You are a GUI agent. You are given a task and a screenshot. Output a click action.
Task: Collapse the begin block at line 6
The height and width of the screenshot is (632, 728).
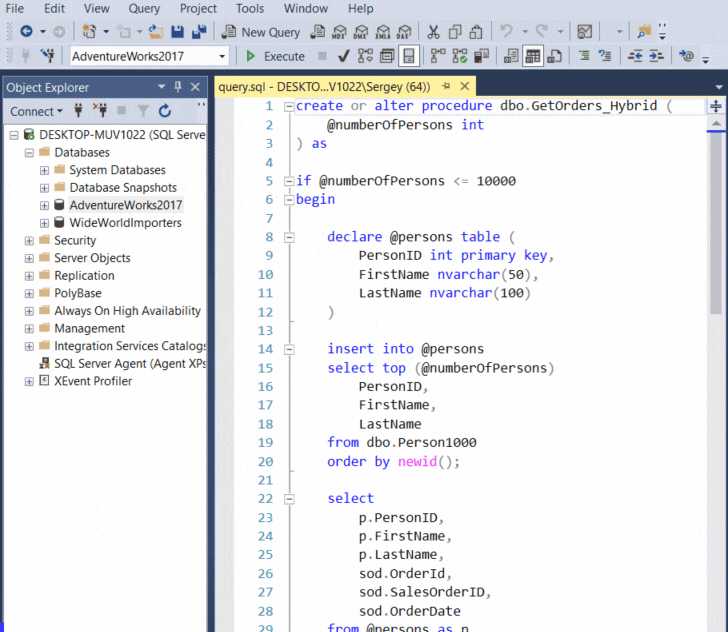pos(289,200)
